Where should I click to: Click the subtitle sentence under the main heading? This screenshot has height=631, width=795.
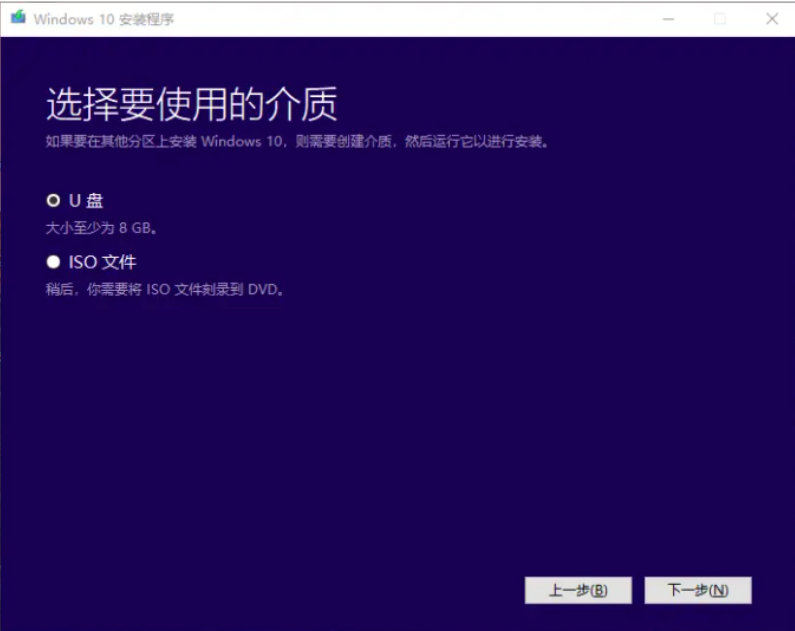pyautogui.click(x=297, y=142)
